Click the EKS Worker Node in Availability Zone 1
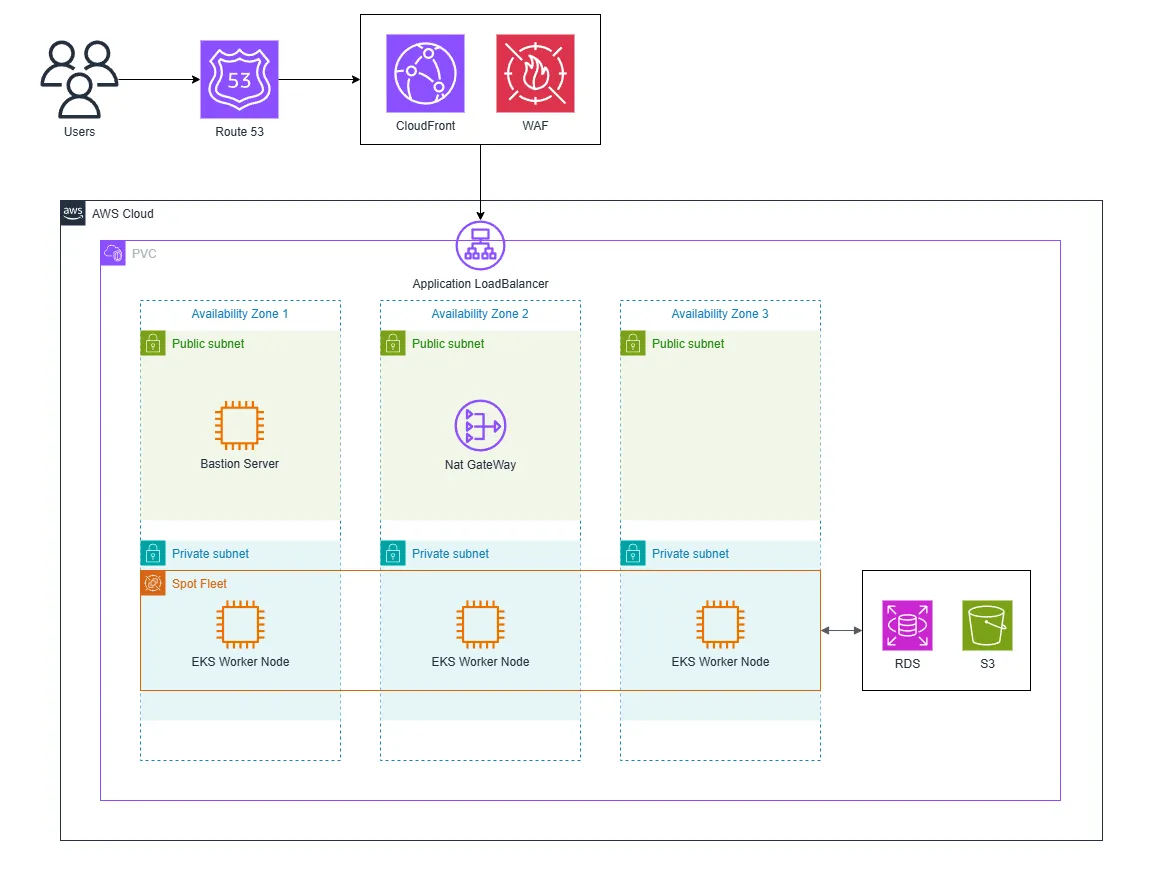The height and width of the screenshot is (880, 1160). [x=239, y=623]
